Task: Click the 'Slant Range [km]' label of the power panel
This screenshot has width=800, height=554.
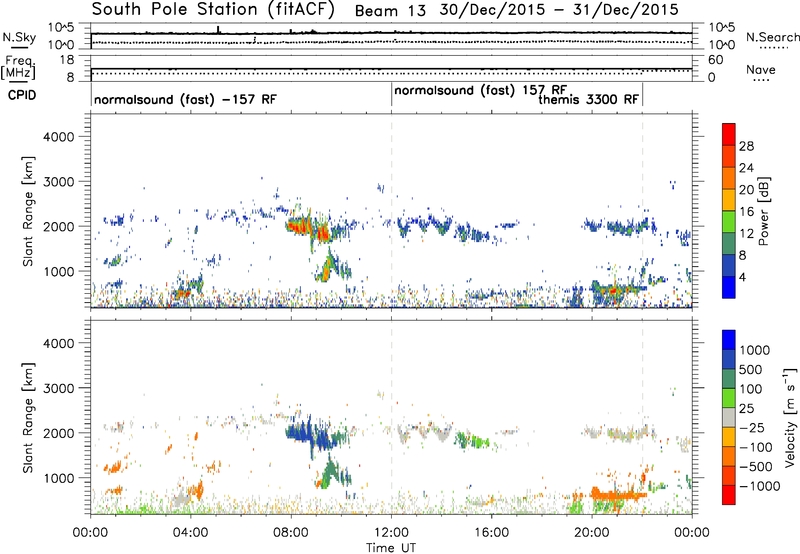Action: pos(28,211)
